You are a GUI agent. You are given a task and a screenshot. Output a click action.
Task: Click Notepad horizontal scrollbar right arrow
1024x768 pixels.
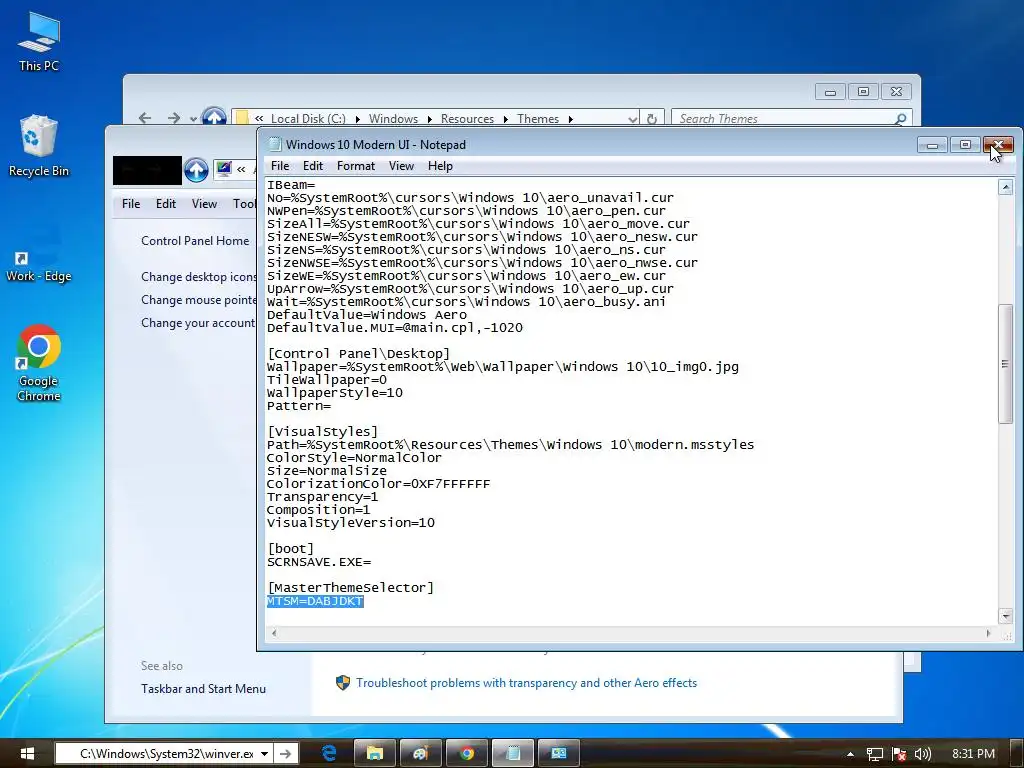(x=988, y=633)
